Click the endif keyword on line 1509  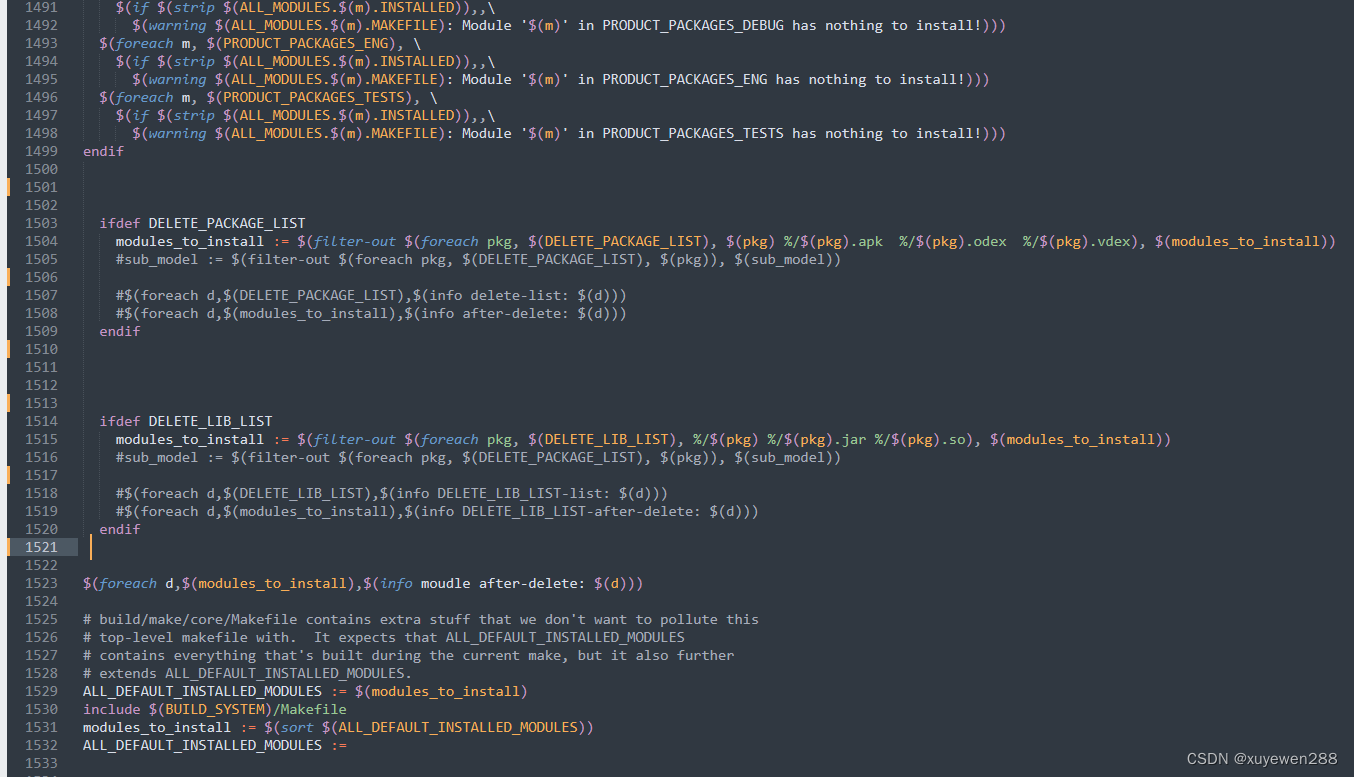tap(120, 331)
